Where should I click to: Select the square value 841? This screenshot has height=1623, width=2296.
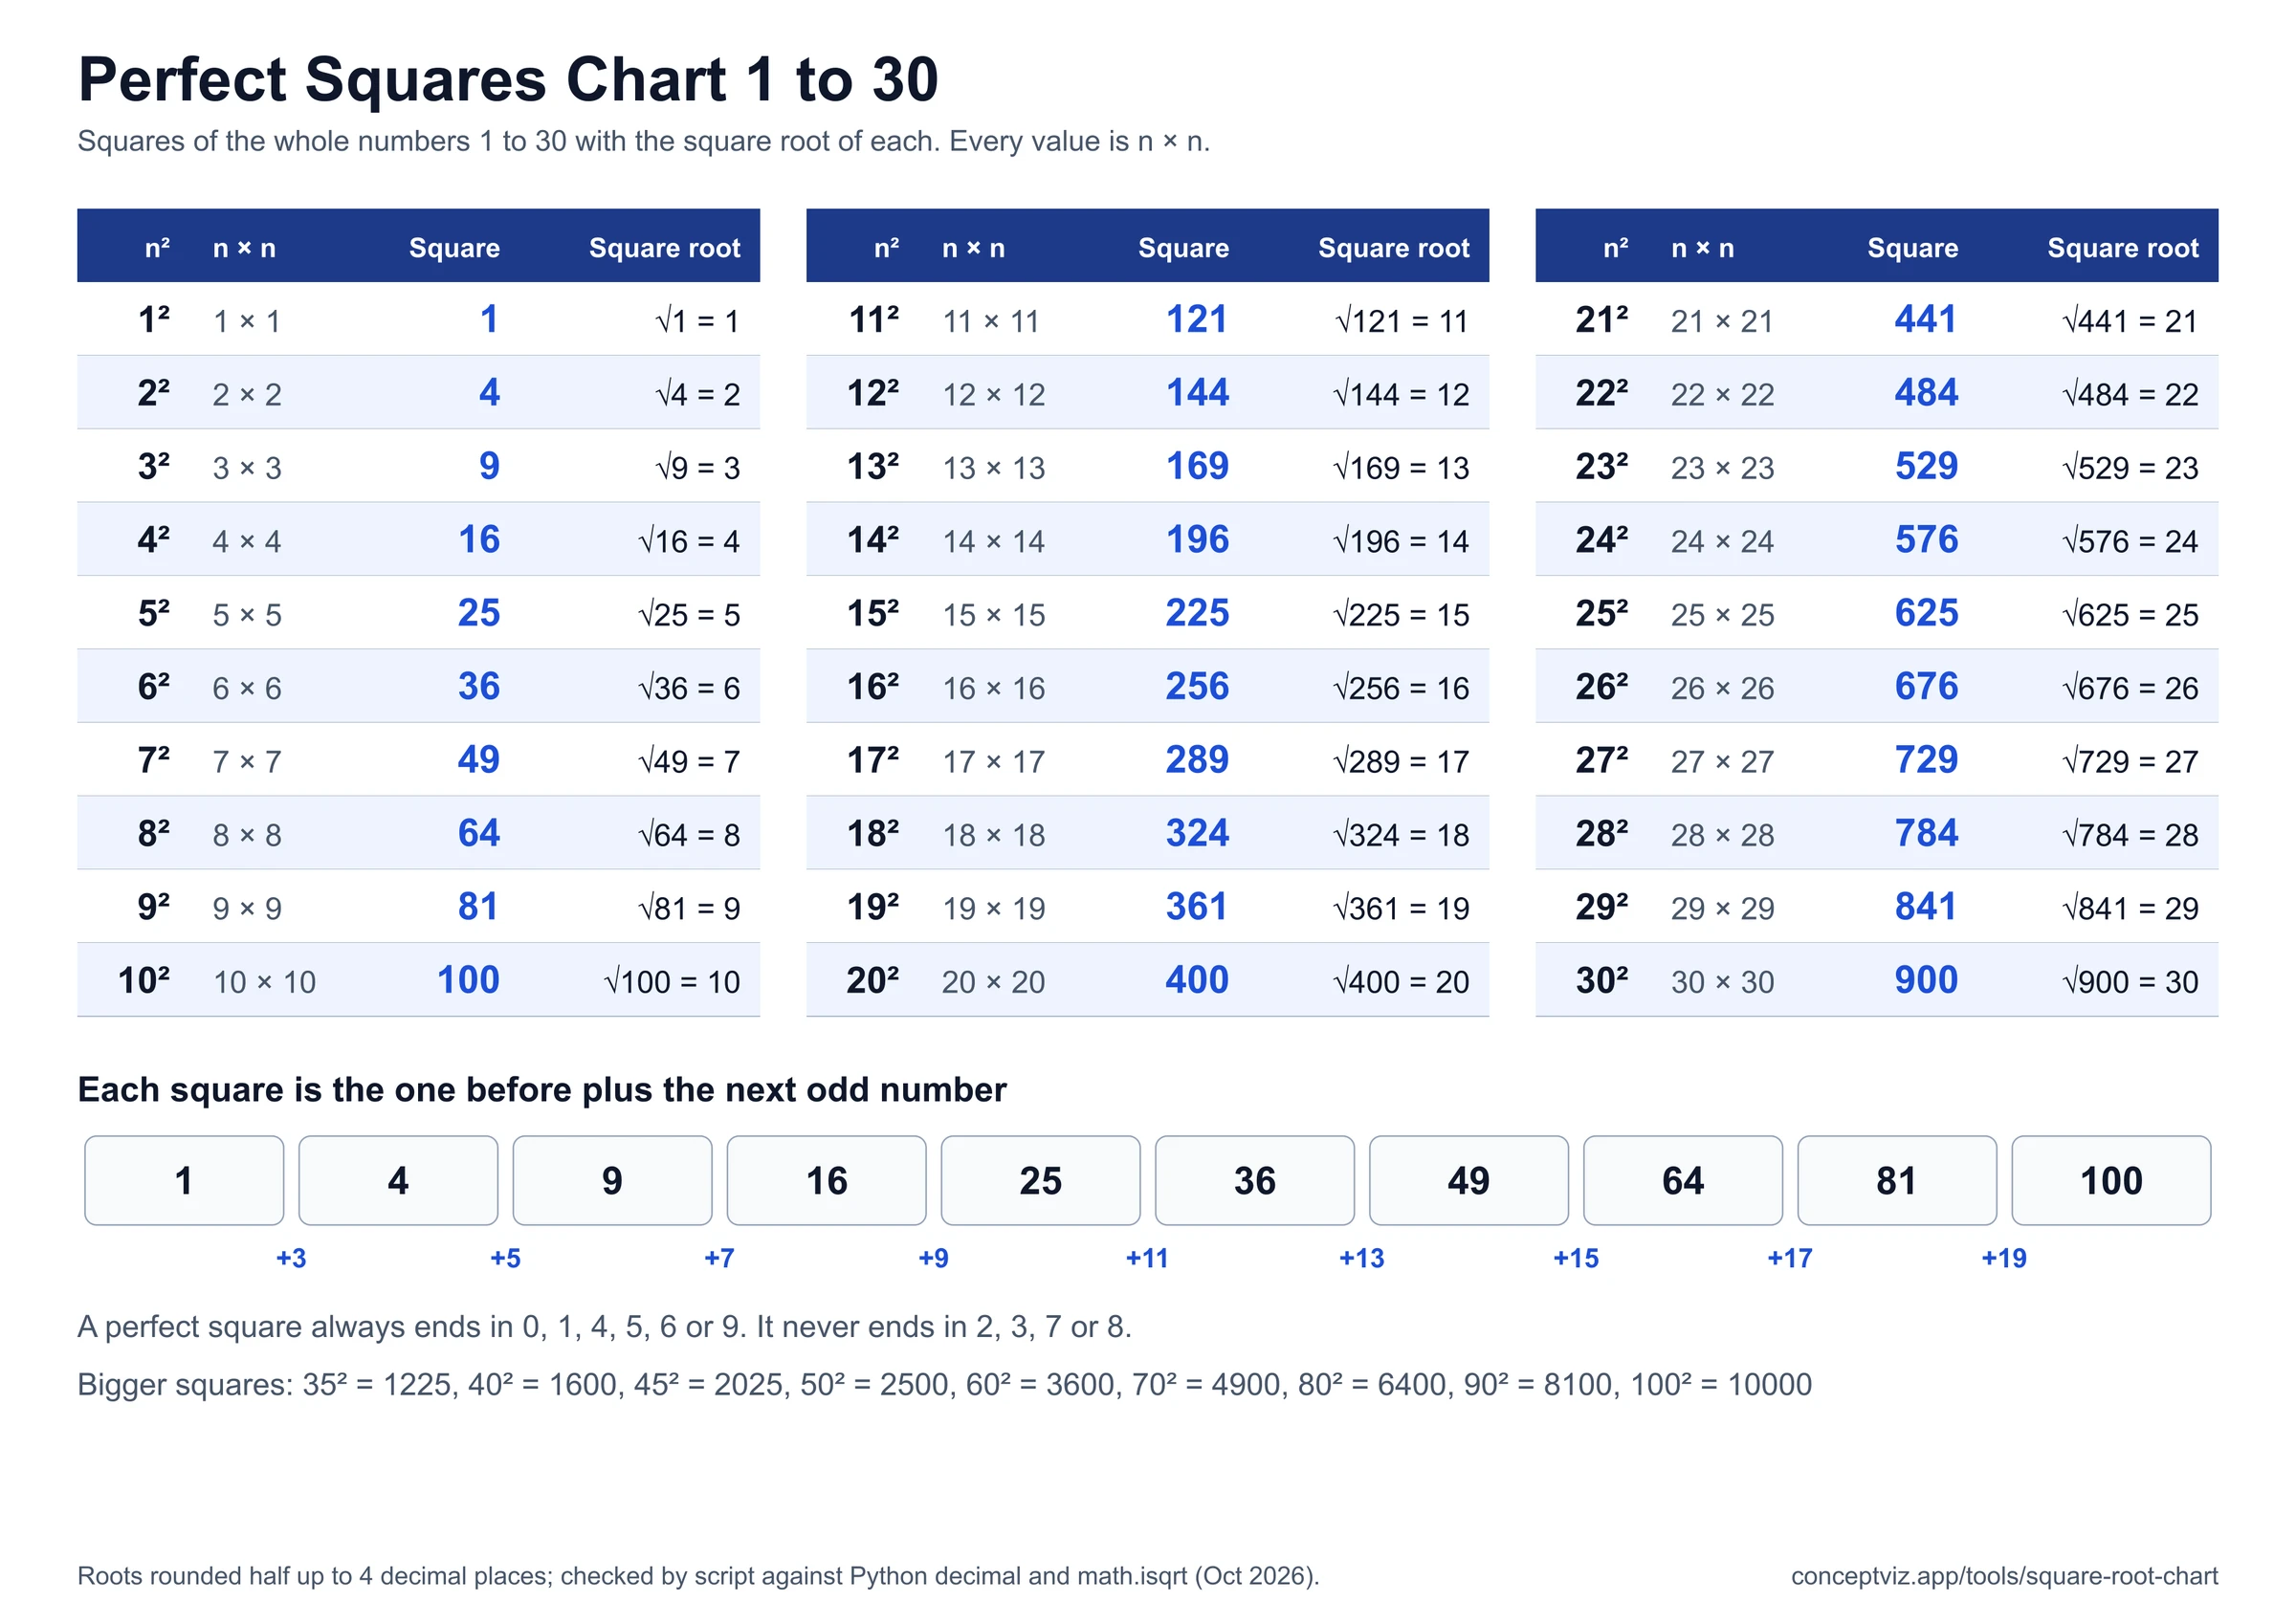tap(1926, 907)
